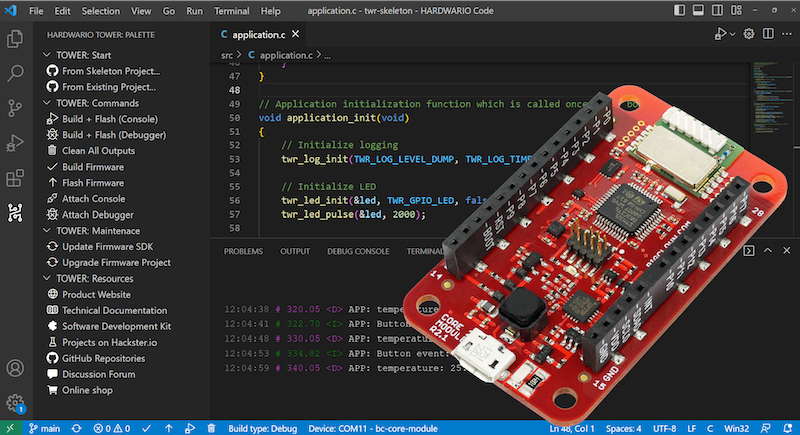
Task: Click the gear icon in editor toolbar
Action: tap(748, 34)
